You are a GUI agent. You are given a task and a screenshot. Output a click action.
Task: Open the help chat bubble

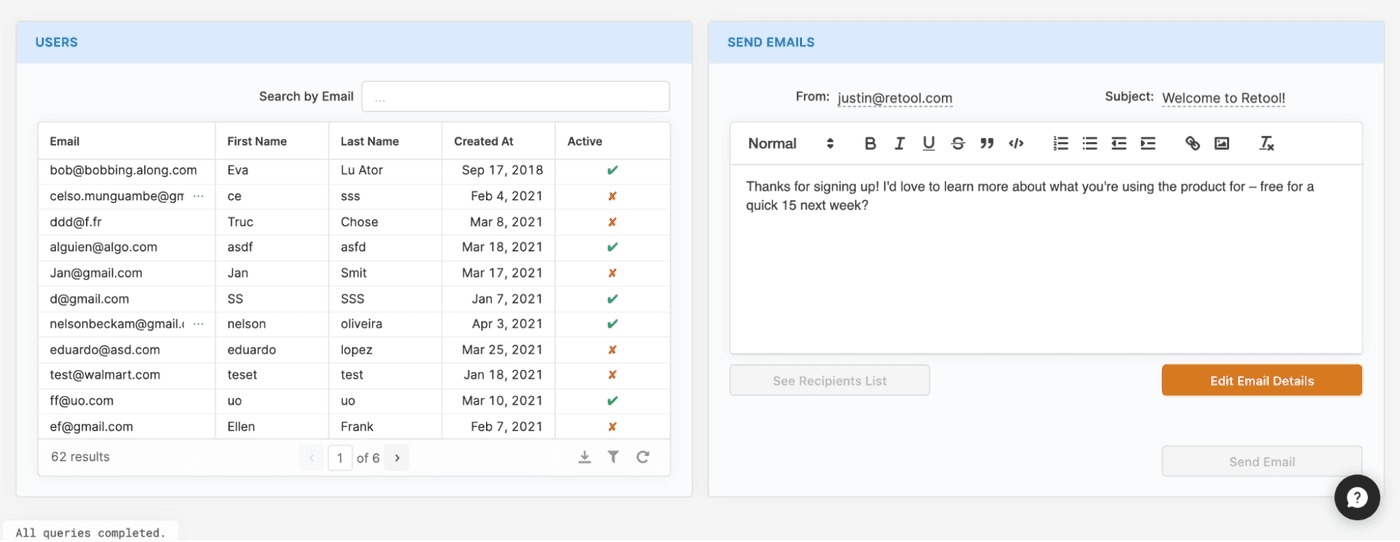(1356, 497)
